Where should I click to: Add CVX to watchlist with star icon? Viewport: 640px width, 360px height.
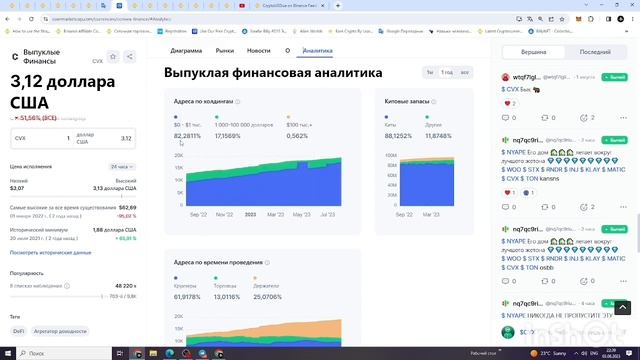coord(113,57)
